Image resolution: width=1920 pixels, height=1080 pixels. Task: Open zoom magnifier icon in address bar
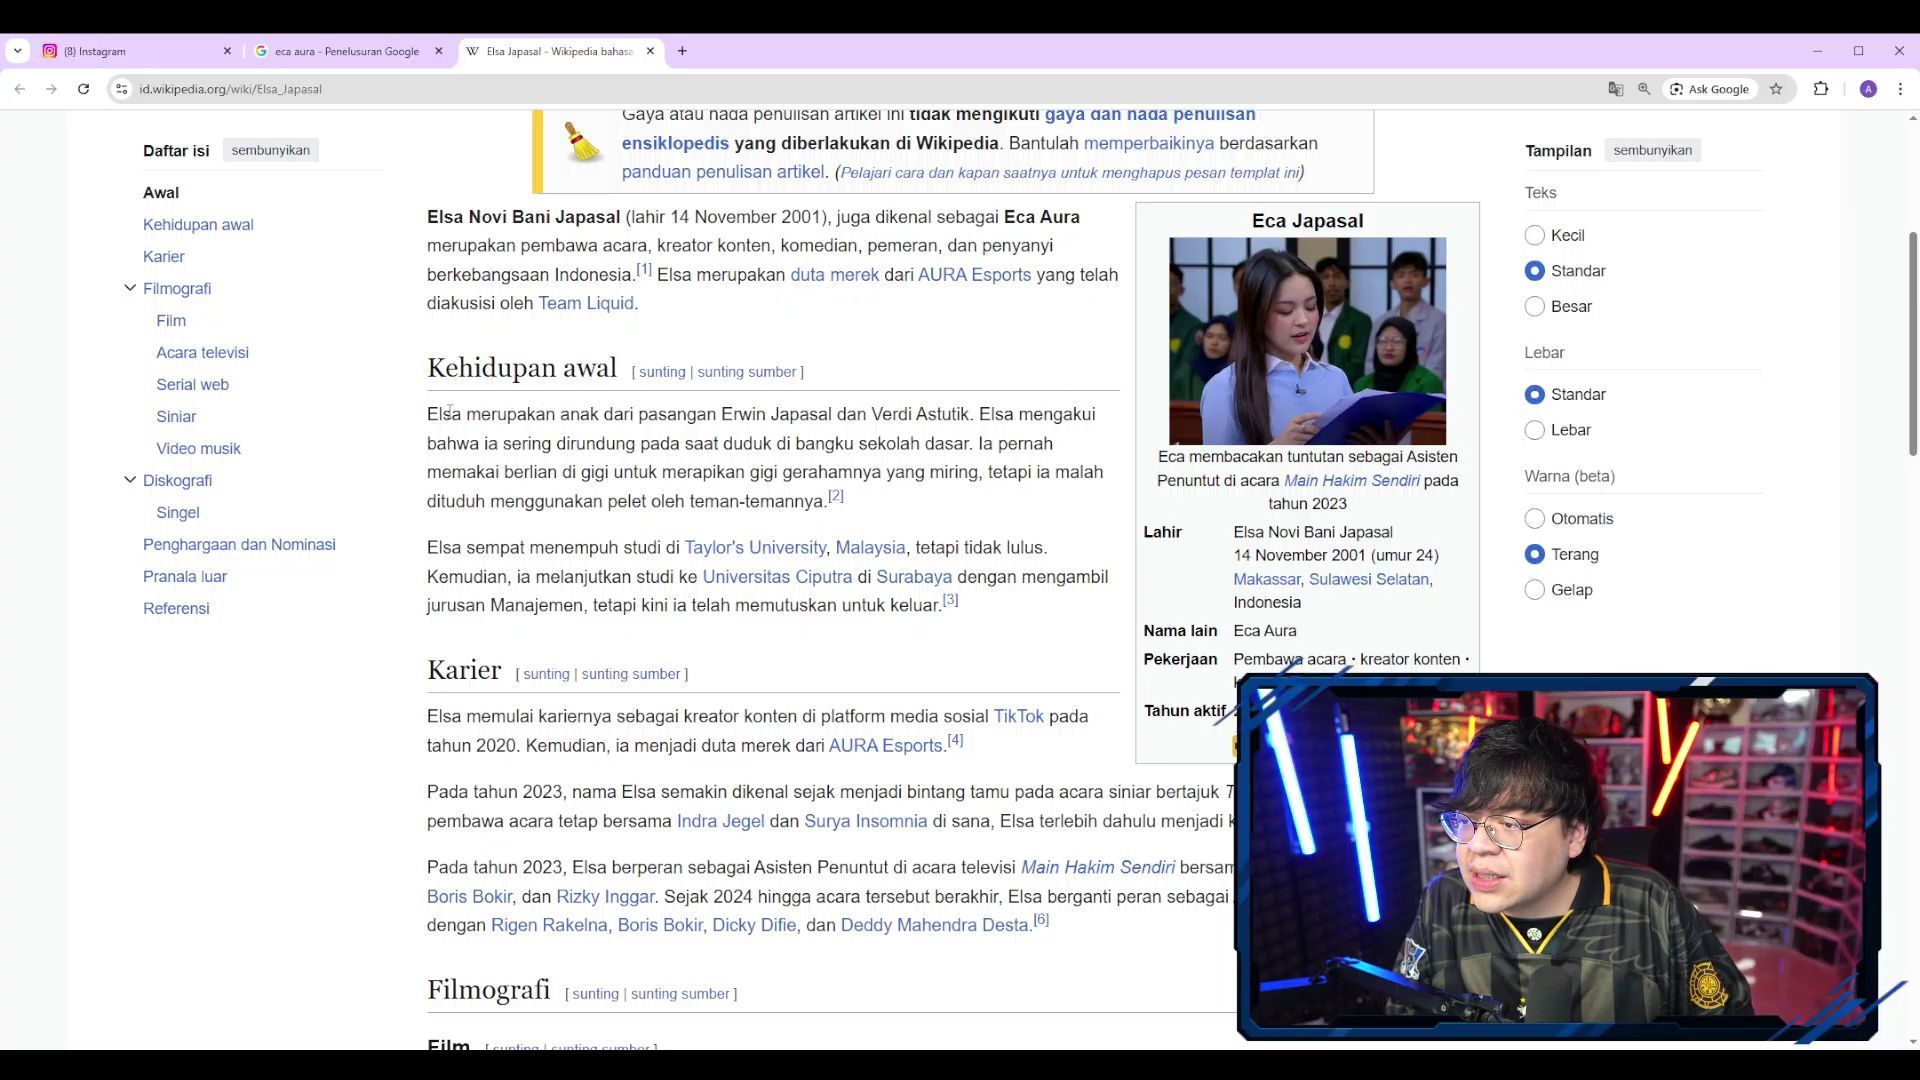coord(1644,89)
